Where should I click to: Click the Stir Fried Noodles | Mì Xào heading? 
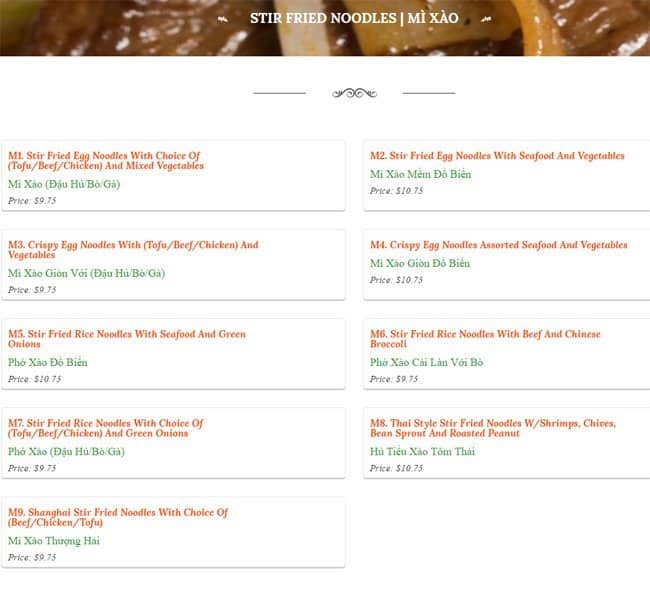pyautogui.click(x=354, y=18)
